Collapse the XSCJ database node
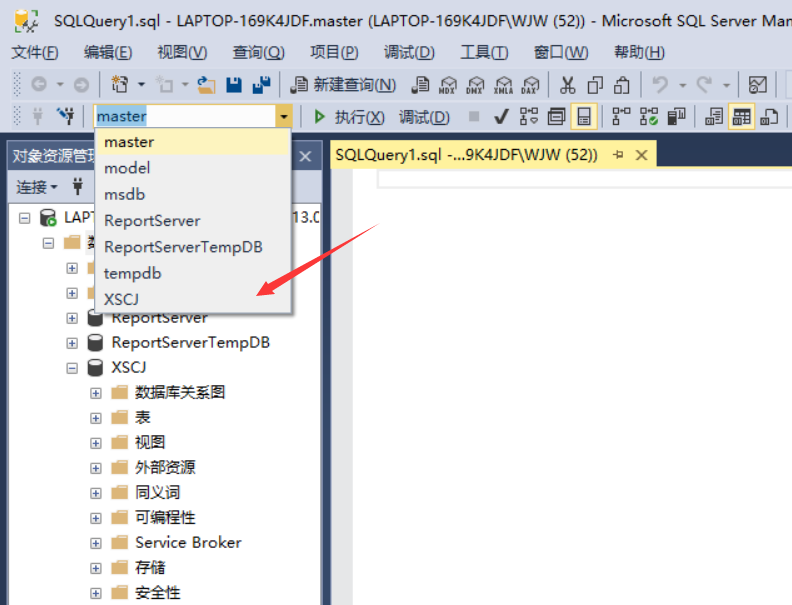The height and width of the screenshot is (605, 792). [72, 368]
